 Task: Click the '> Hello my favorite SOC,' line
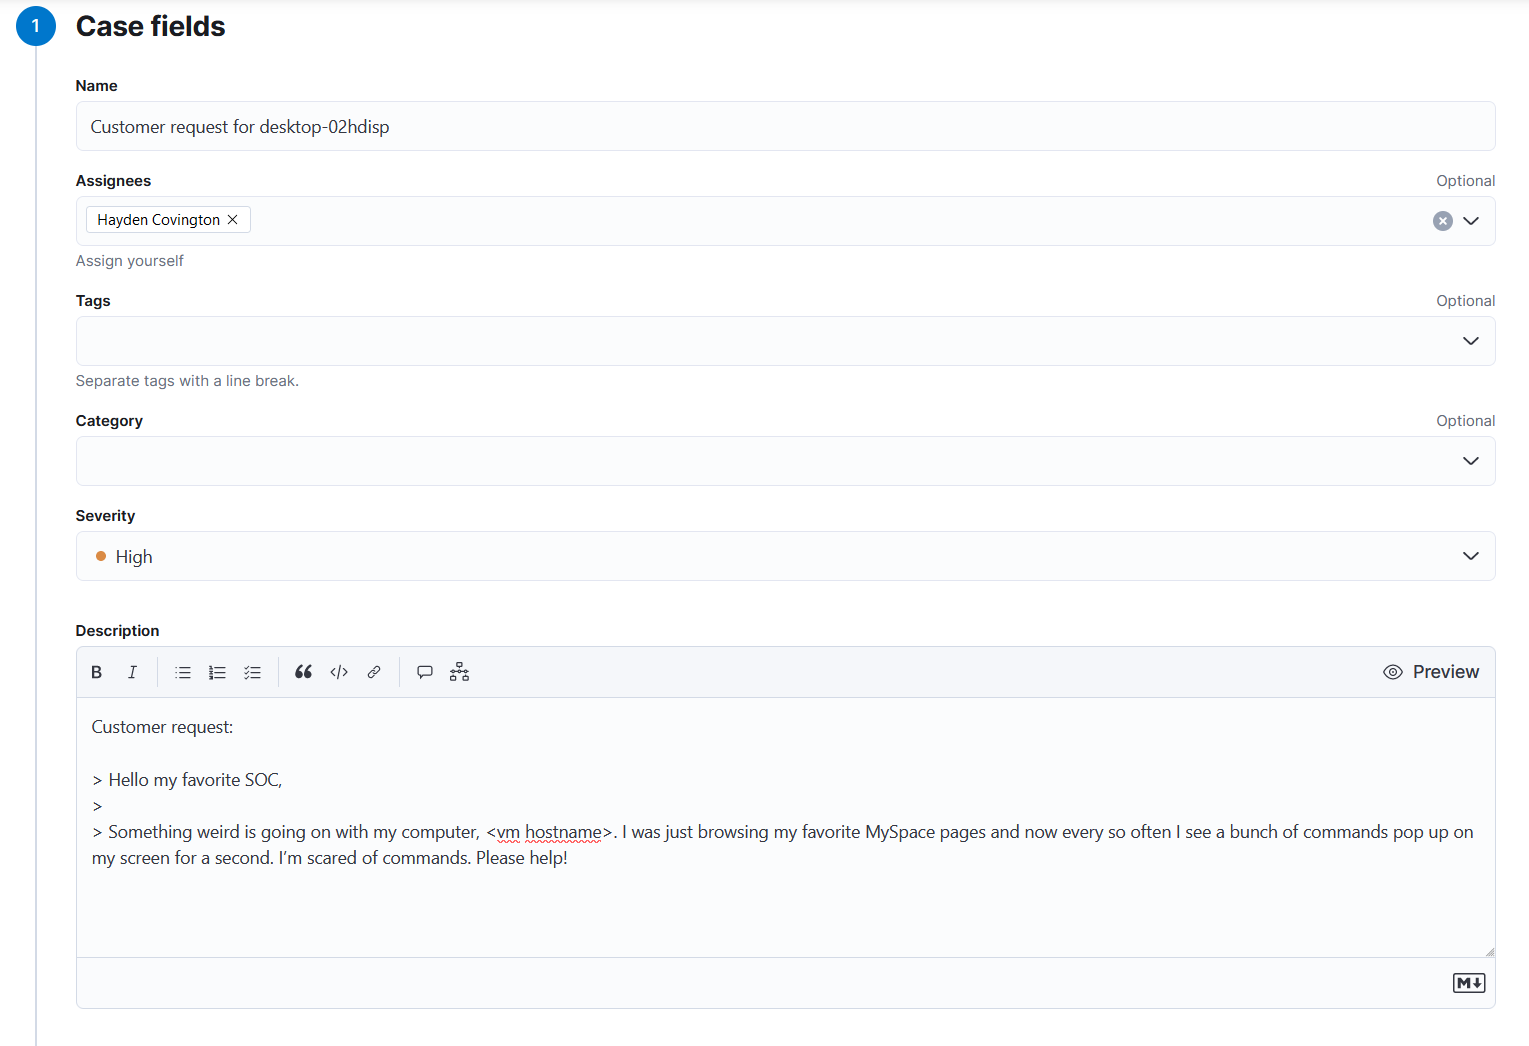coord(187,780)
